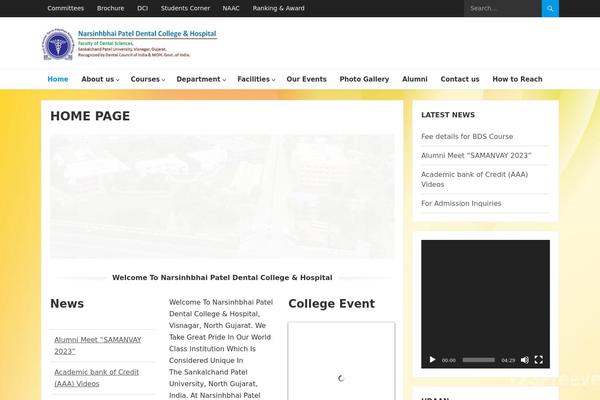Expand the Department dropdown menu
Viewport: 600px width, 400px height.
click(201, 79)
